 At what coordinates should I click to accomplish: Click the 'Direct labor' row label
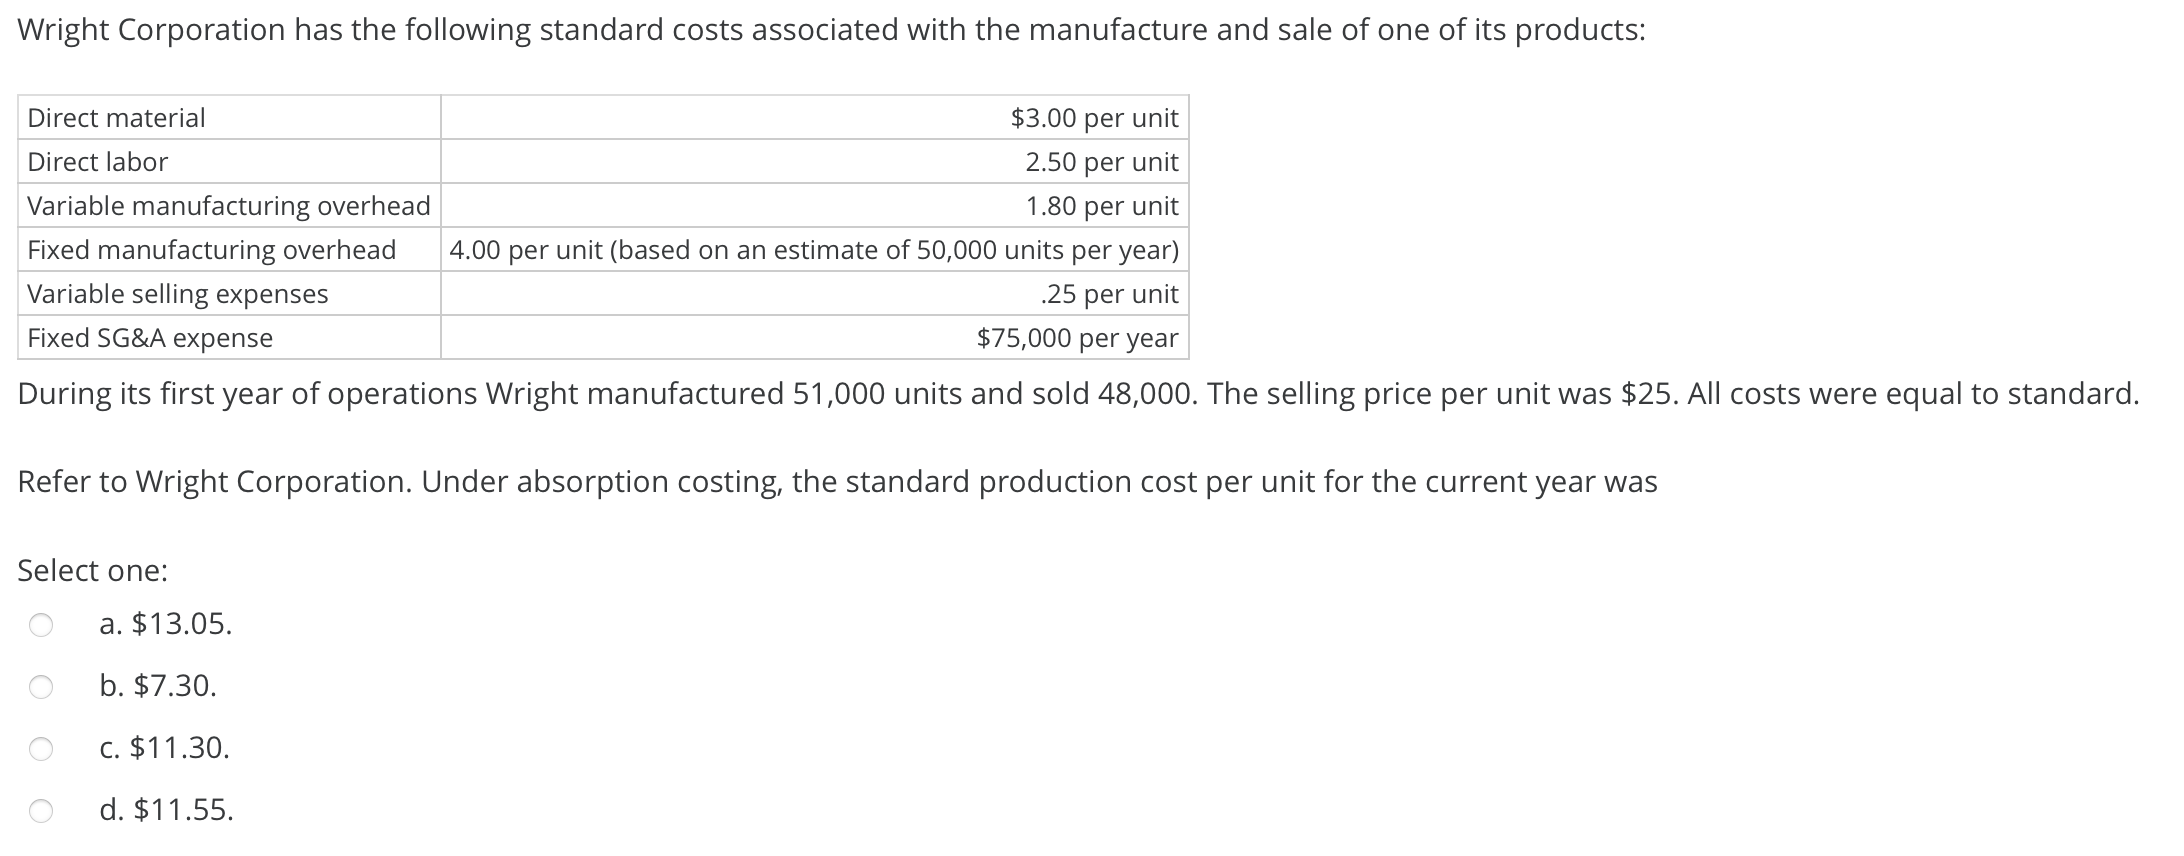98,162
